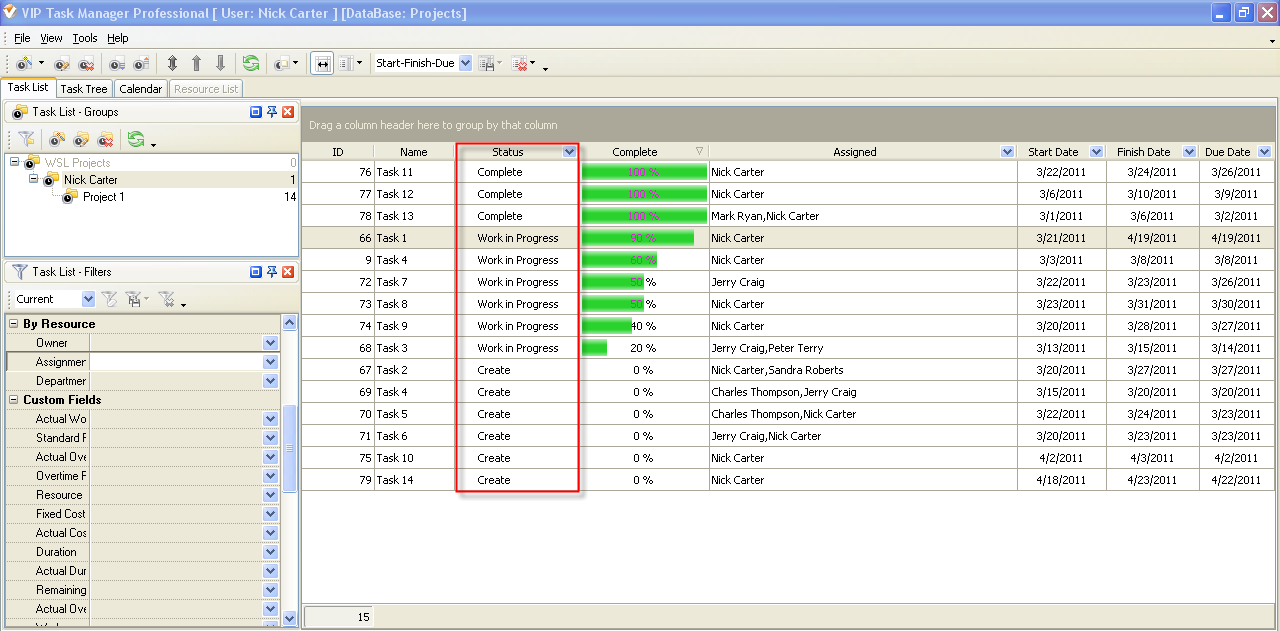The width and height of the screenshot is (1280, 631).
Task: Move task down with the down arrow icon
Action: pos(220,63)
